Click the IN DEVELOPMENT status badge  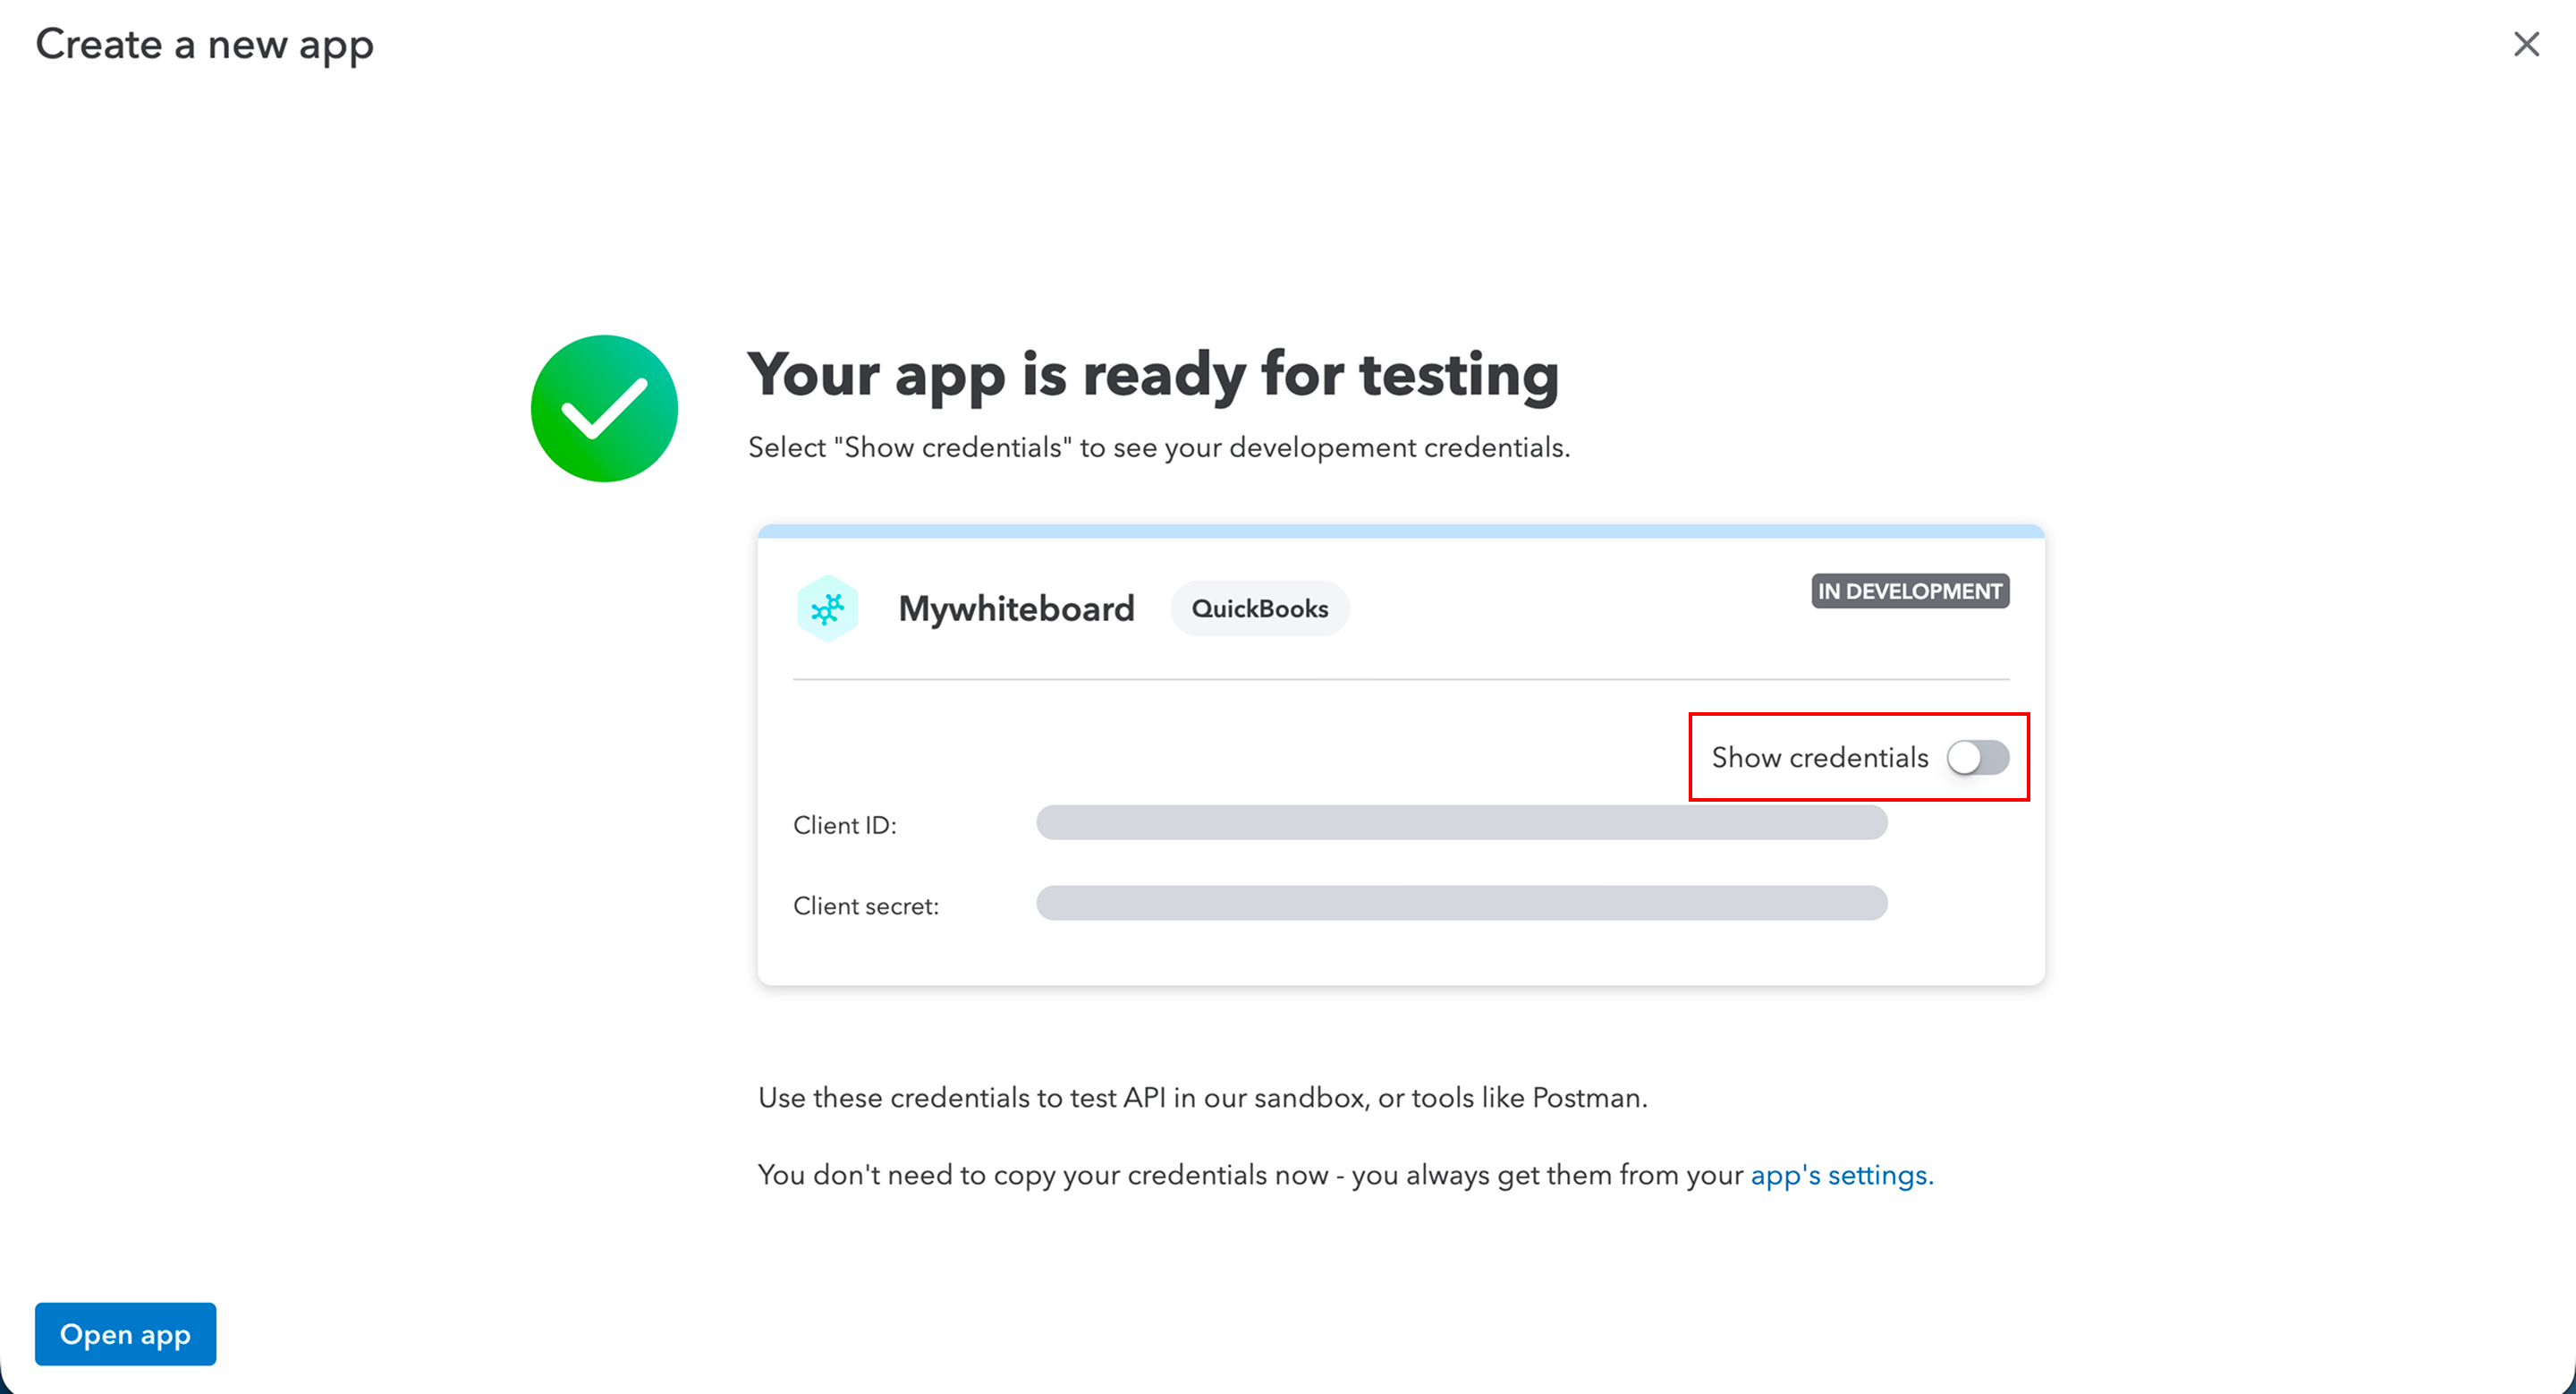click(x=1909, y=591)
